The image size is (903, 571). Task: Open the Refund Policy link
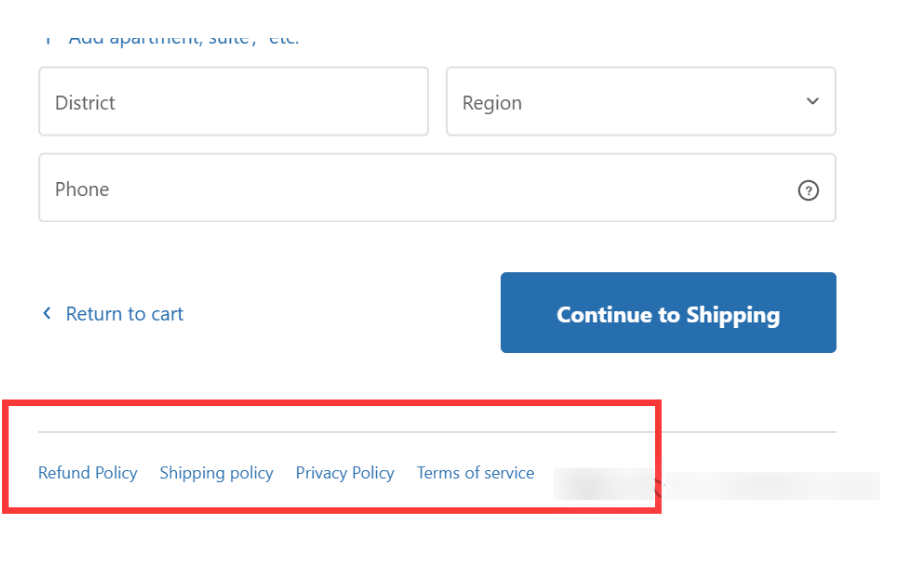click(88, 473)
